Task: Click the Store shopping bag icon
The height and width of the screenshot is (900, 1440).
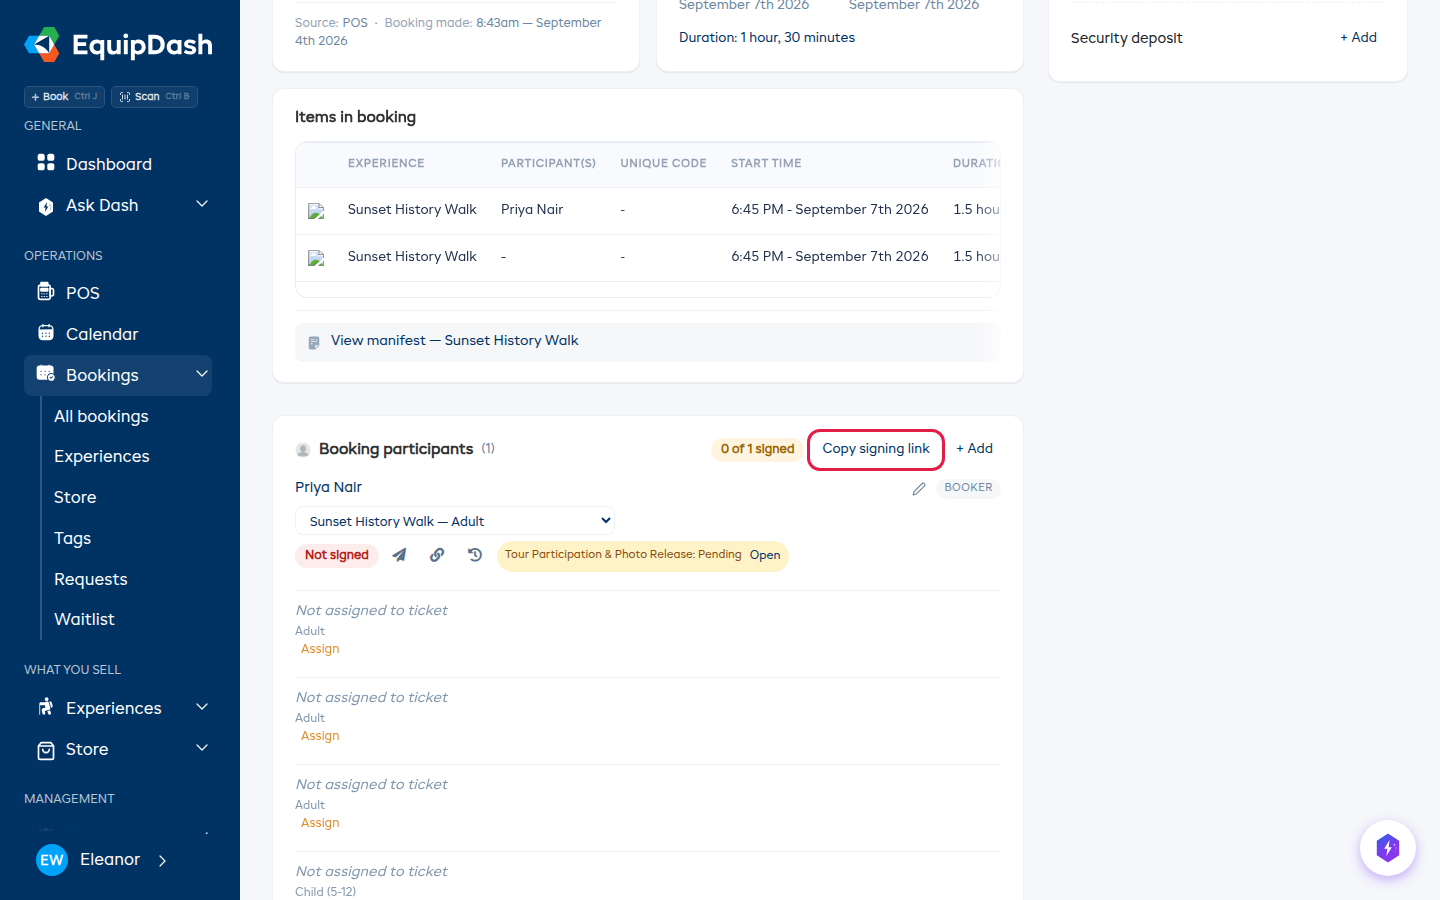Action: [46, 750]
